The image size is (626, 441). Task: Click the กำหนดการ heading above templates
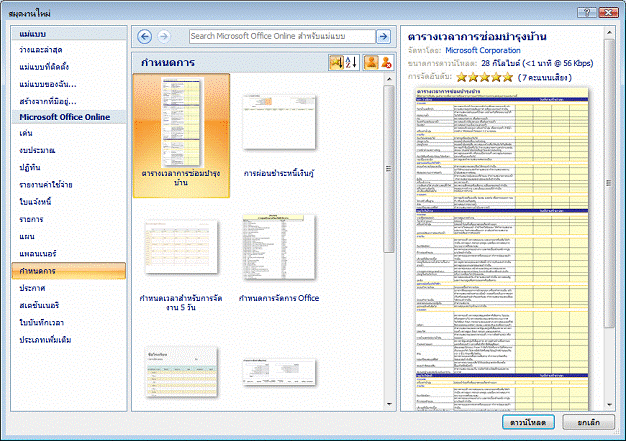(x=168, y=62)
